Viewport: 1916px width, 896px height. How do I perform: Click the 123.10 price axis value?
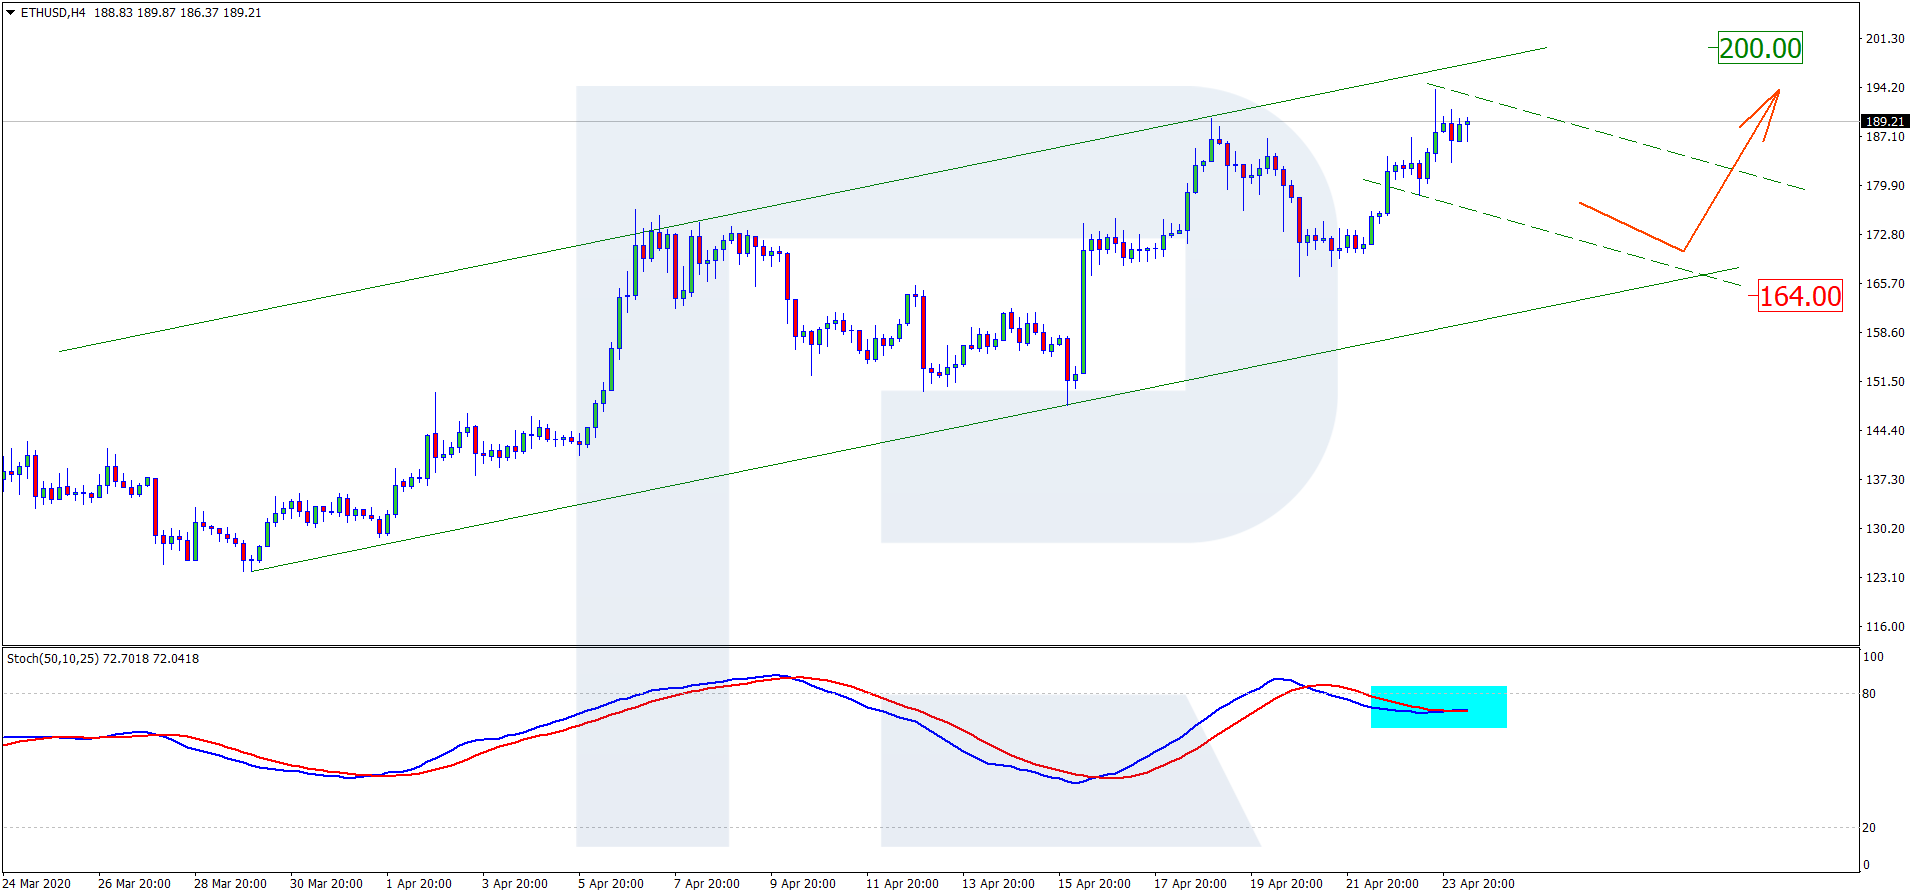tap(1885, 578)
